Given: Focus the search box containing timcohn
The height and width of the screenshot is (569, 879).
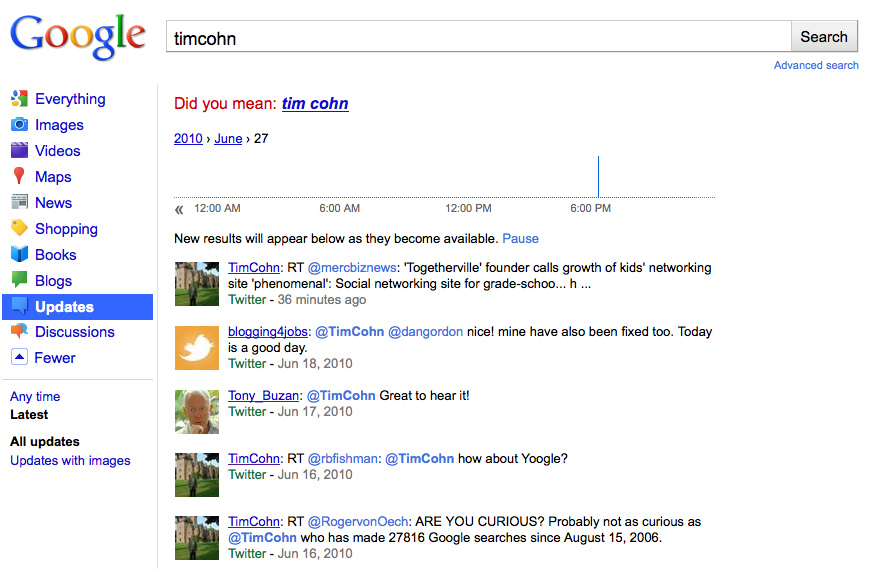Looking at the screenshot, I should point(478,38).
